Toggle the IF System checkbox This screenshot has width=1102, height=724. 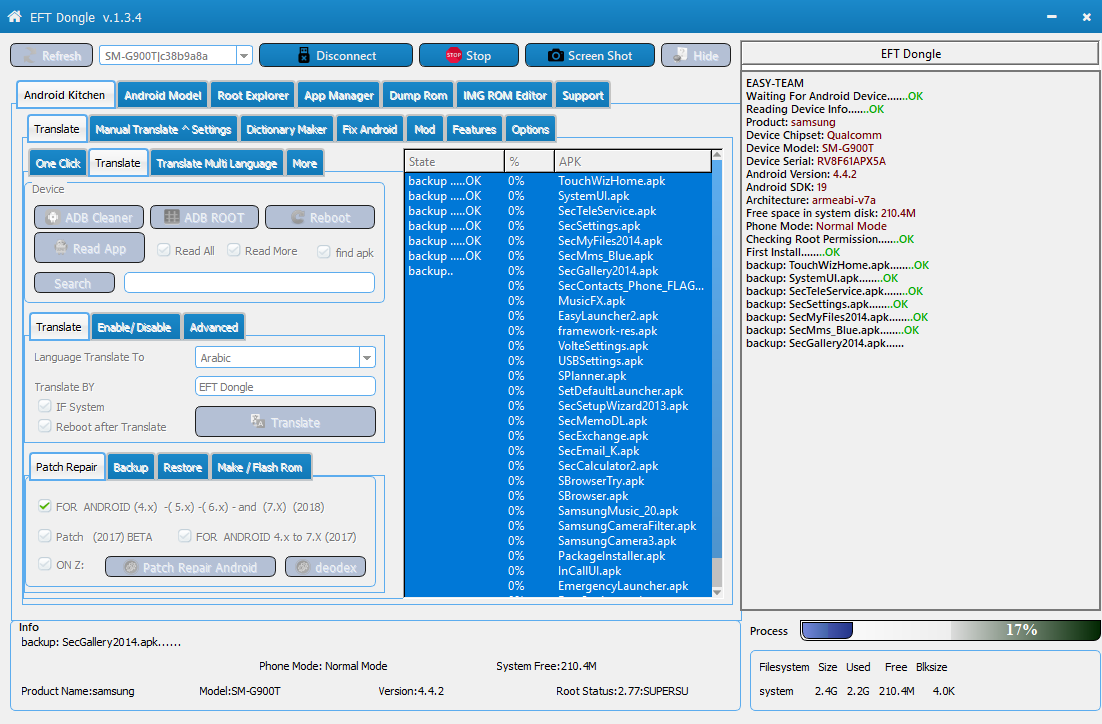coord(45,406)
